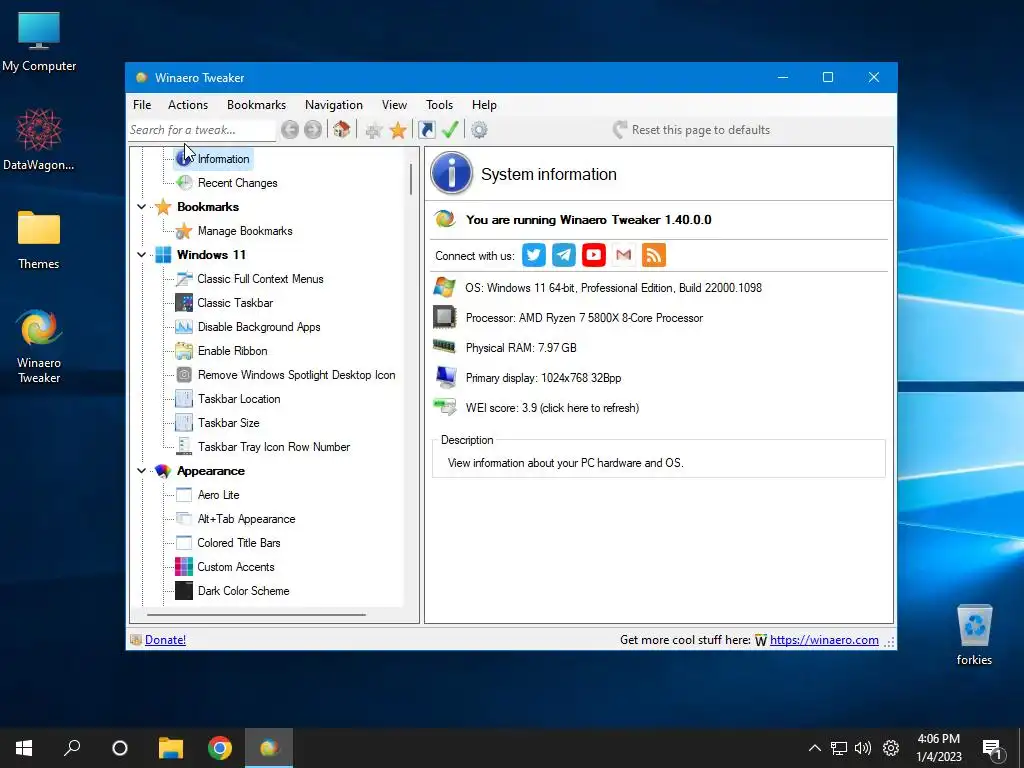The height and width of the screenshot is (768, 1024).
Task: Click Reset this page to defaults
Action: click(x=692, y=130)
